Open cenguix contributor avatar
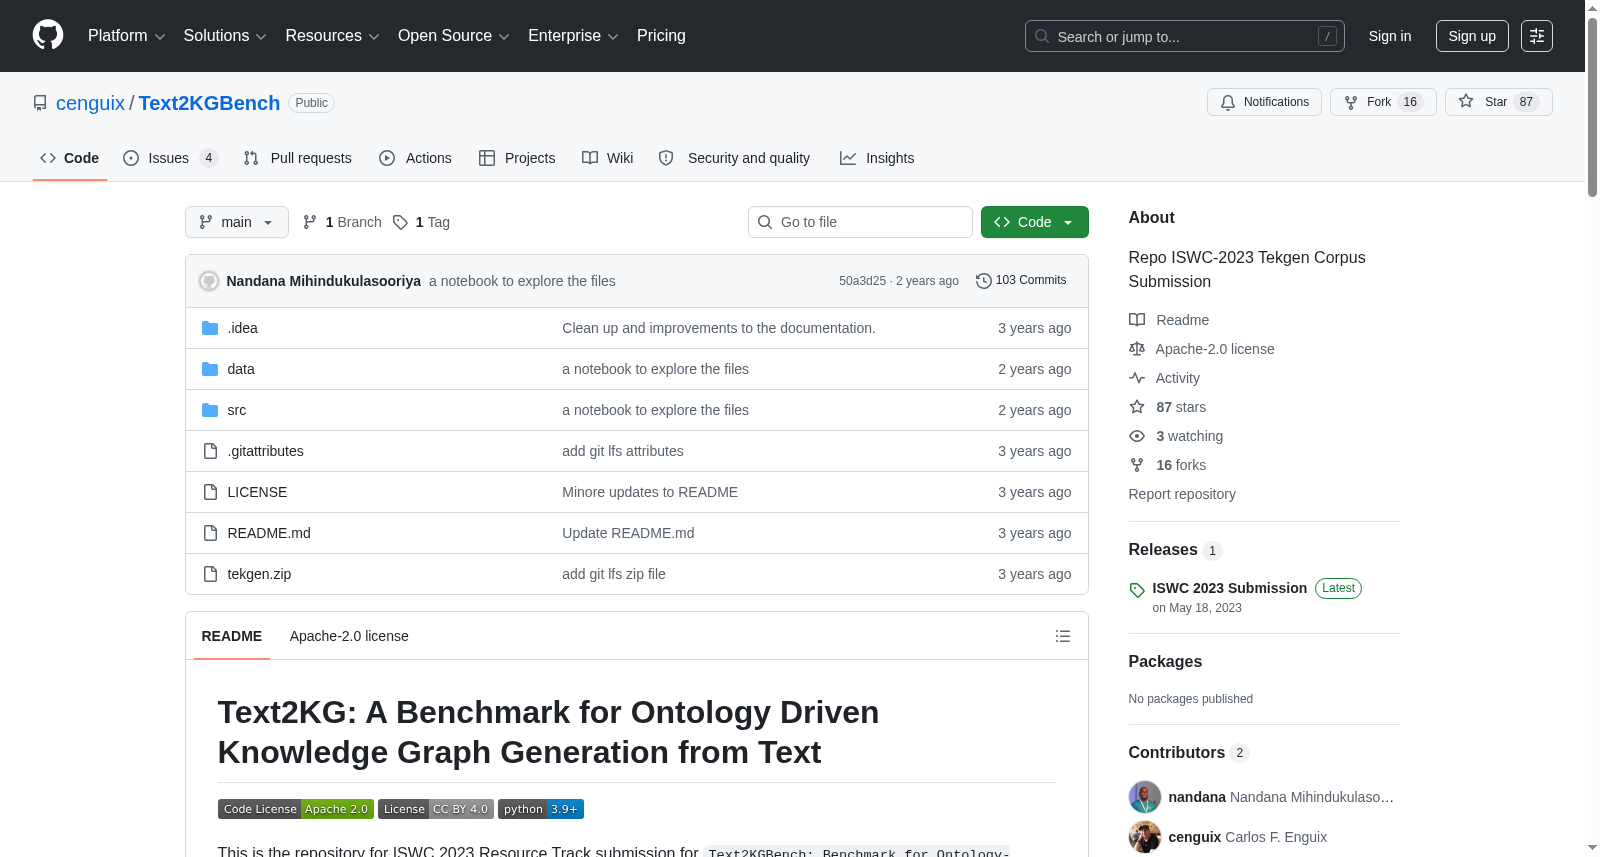 pyautogui.click(x=1145, y=837)
